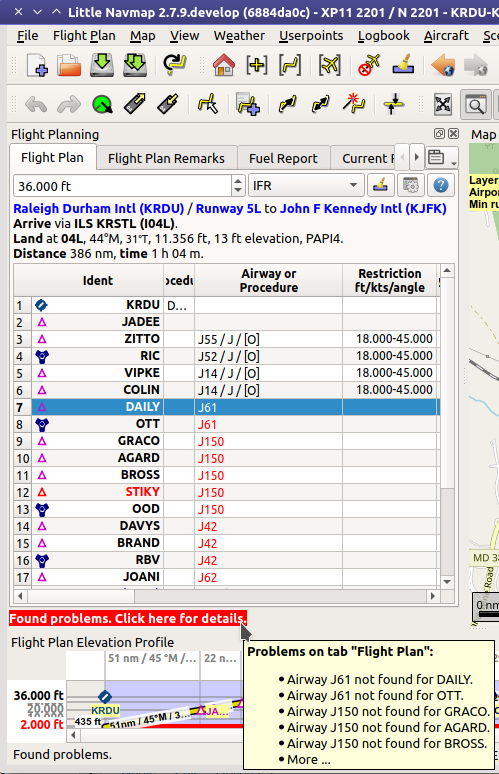Click the blue help question mark button
The width and height of the screenshot is (499, 774).
[x=441, y=186]
